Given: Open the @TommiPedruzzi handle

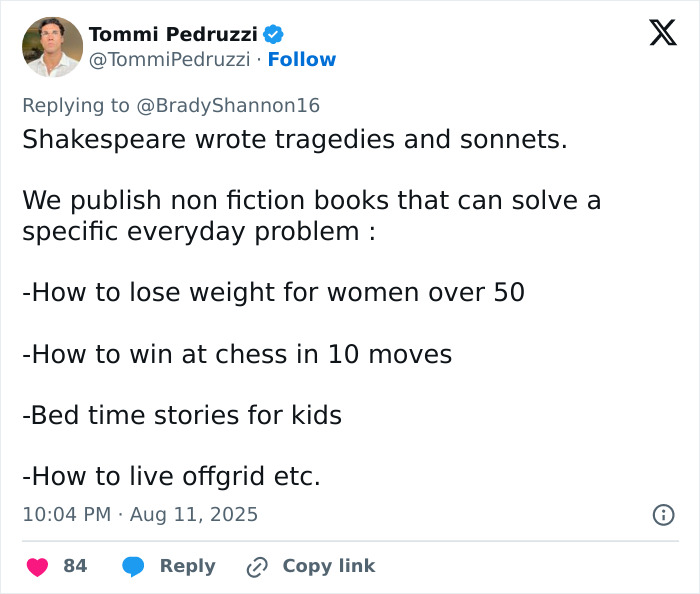Looking at the screenshot, I should 169,60.
